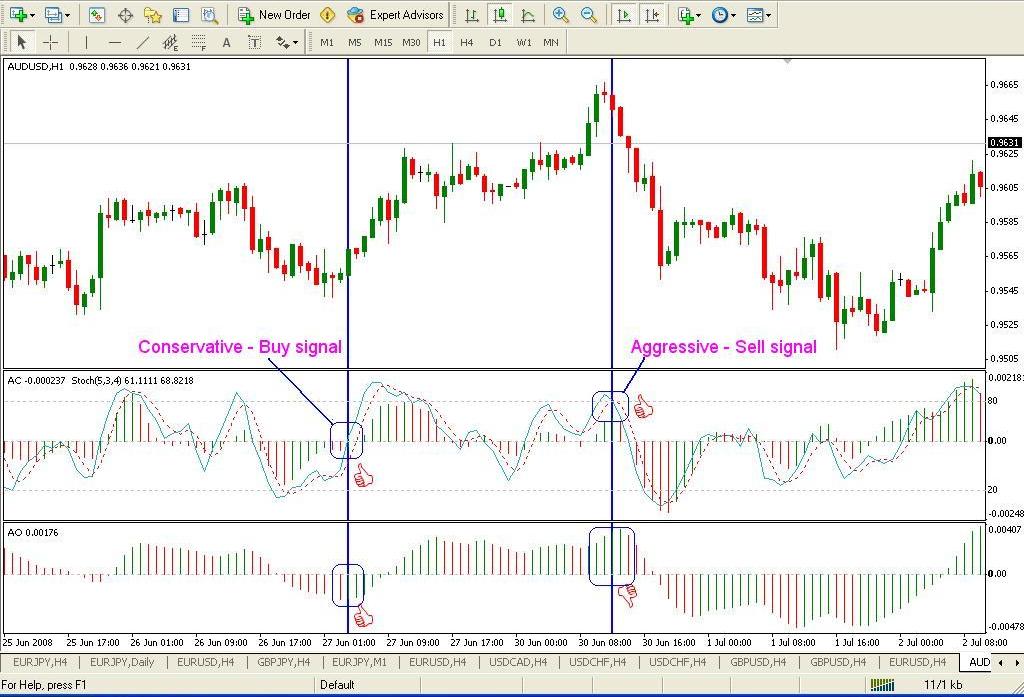
Task: Select the vertical line drawing tool
Action: point(87,42)
